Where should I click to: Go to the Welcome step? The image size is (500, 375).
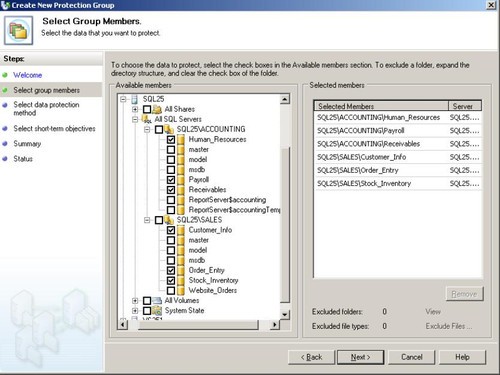28,75
